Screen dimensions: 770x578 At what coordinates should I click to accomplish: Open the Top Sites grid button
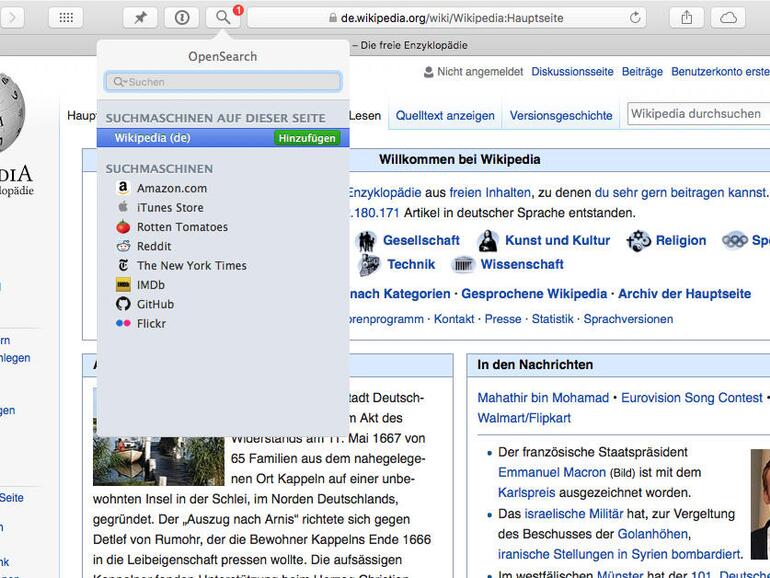[x=66, y=18]
